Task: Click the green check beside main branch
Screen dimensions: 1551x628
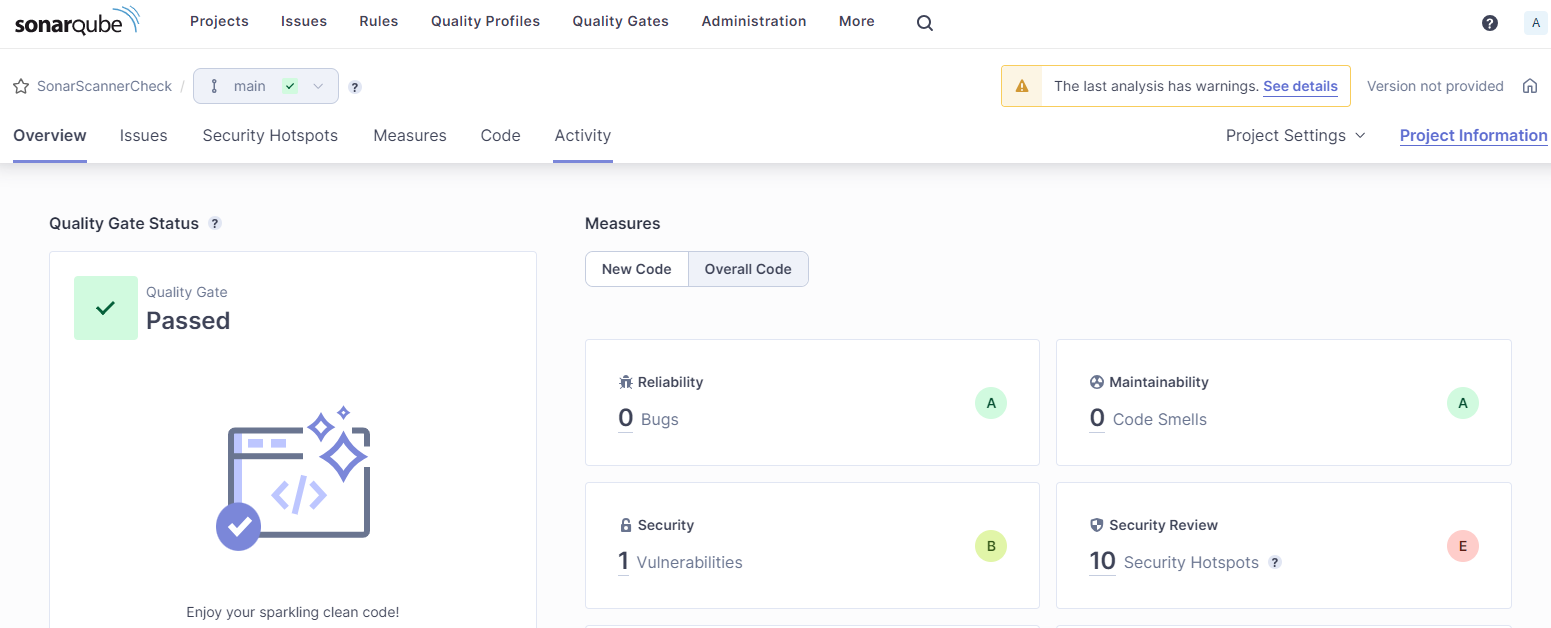Action: (x=290, y=86)
